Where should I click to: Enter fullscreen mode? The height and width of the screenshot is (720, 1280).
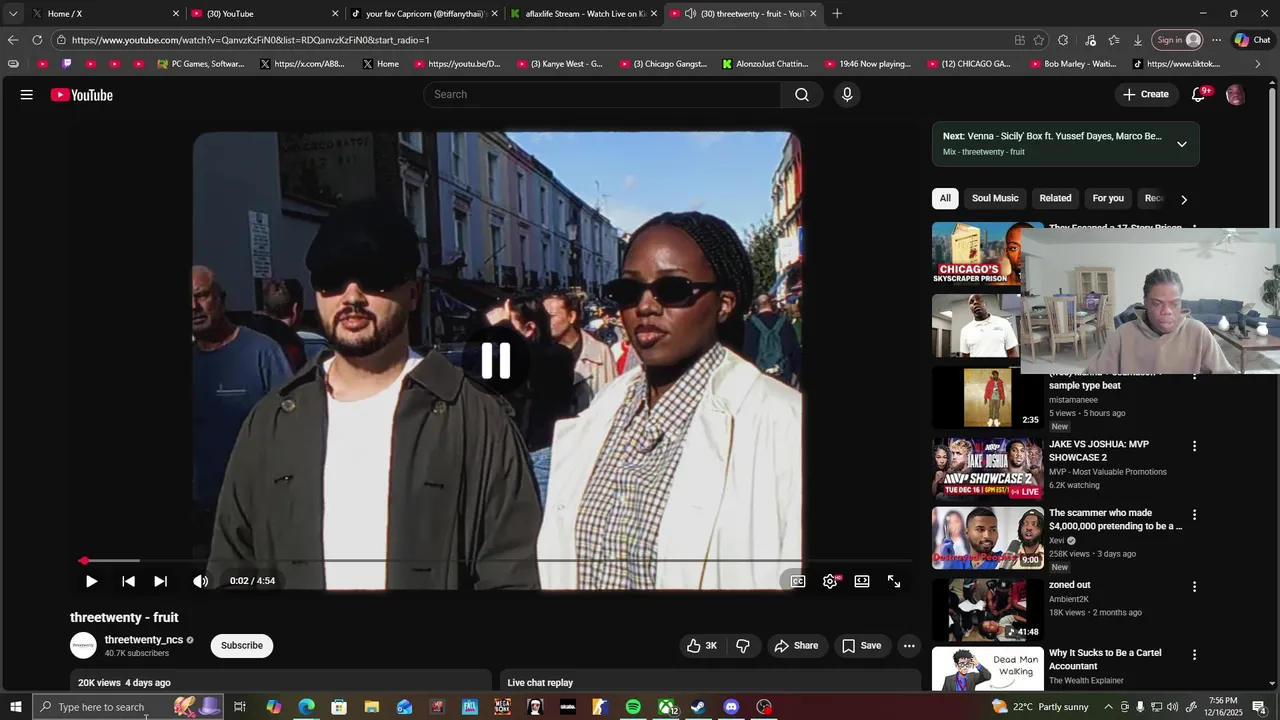coord(894,581)
